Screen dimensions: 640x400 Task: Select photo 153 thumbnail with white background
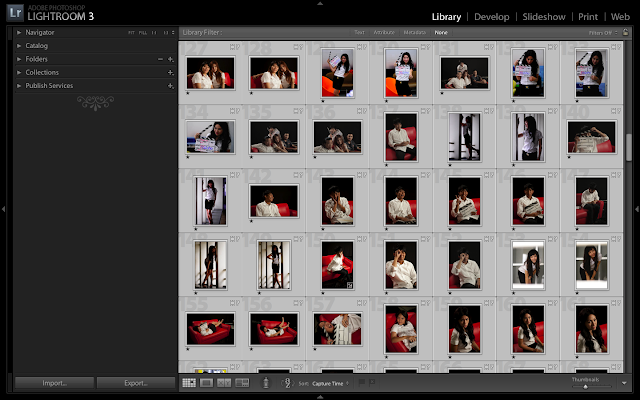click(x=528, y=265)
